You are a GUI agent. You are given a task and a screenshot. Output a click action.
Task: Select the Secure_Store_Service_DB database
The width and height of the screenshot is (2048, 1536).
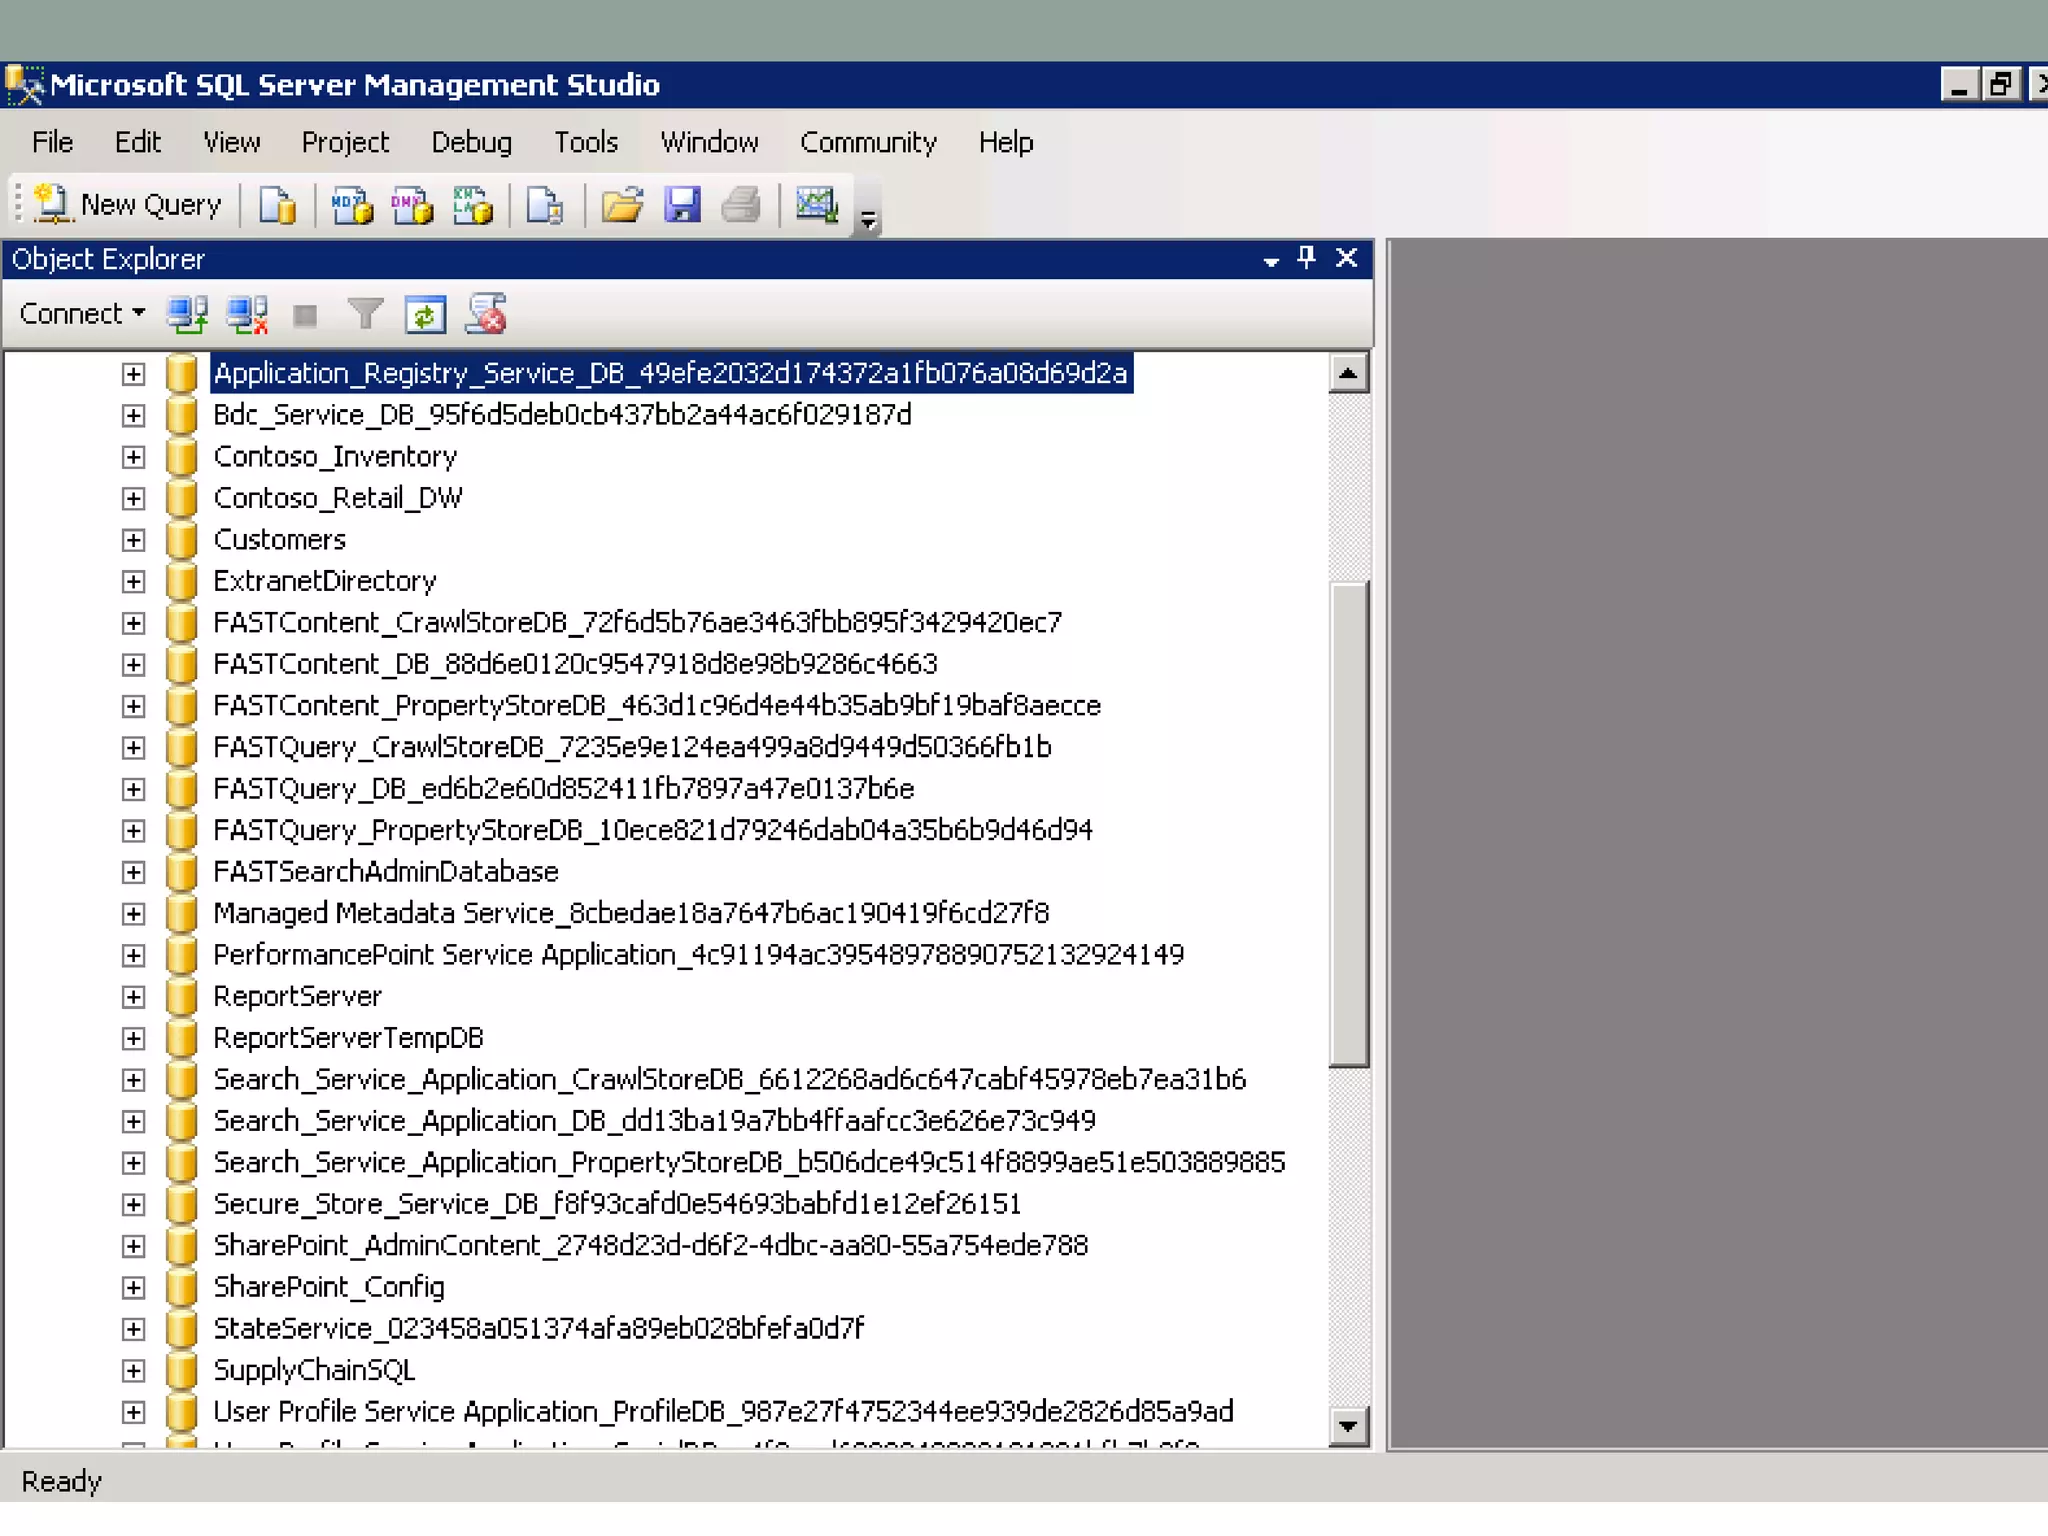point(617,1204)
